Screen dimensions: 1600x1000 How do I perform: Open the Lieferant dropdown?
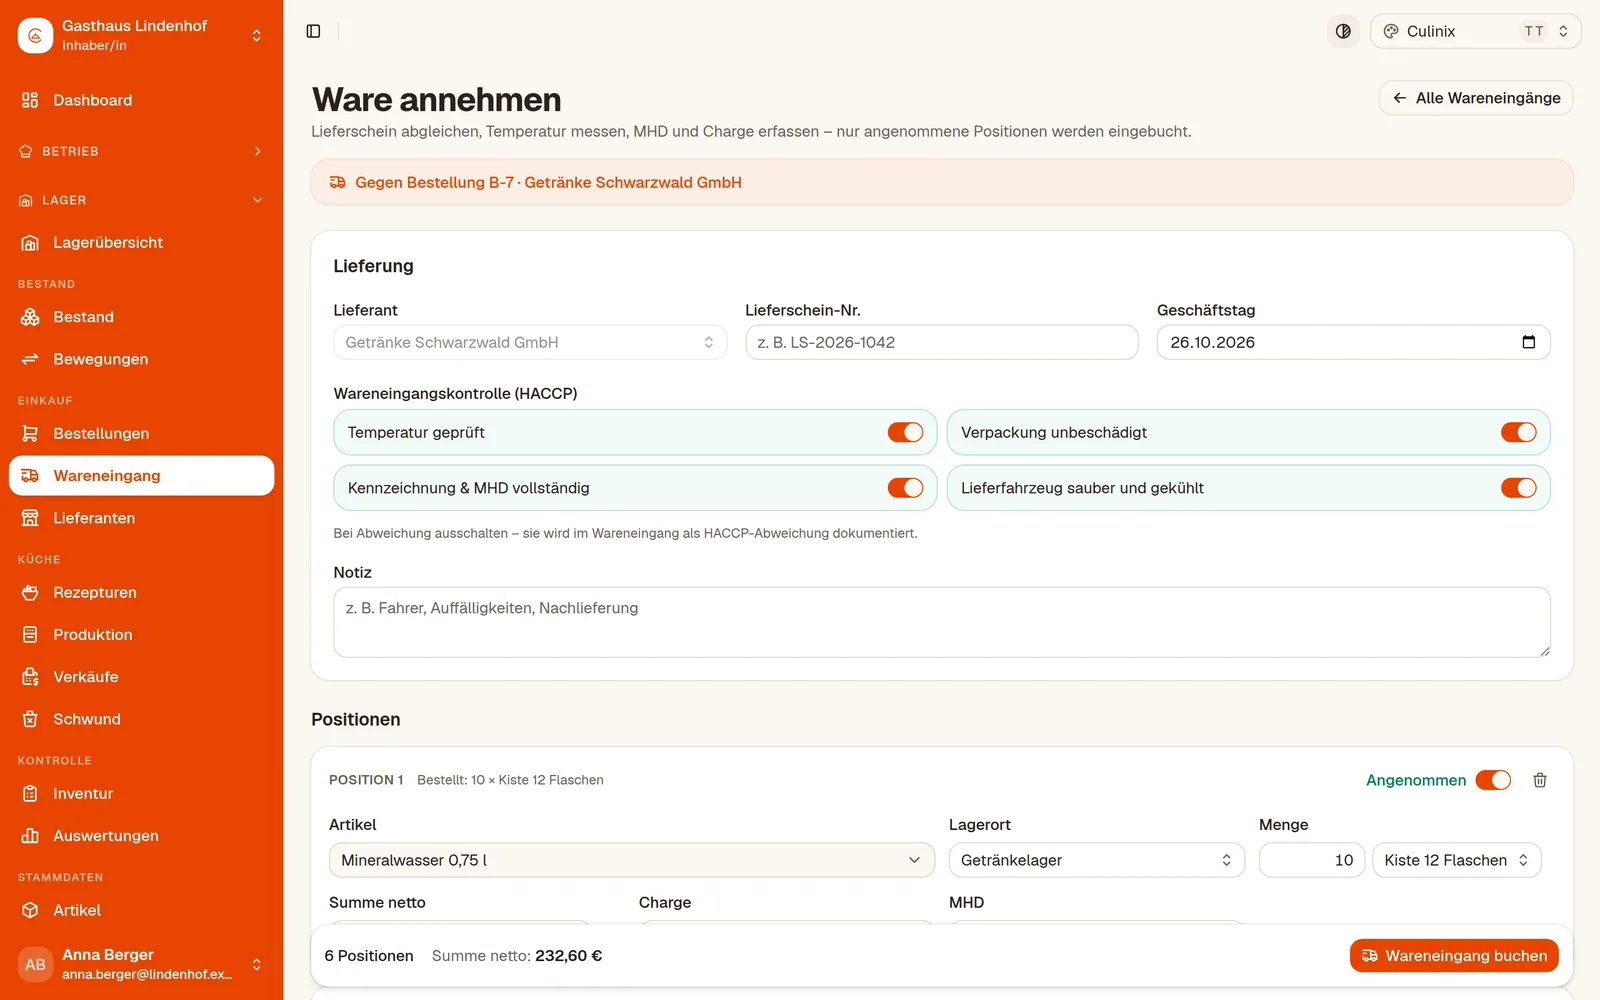tap(530, 342)
